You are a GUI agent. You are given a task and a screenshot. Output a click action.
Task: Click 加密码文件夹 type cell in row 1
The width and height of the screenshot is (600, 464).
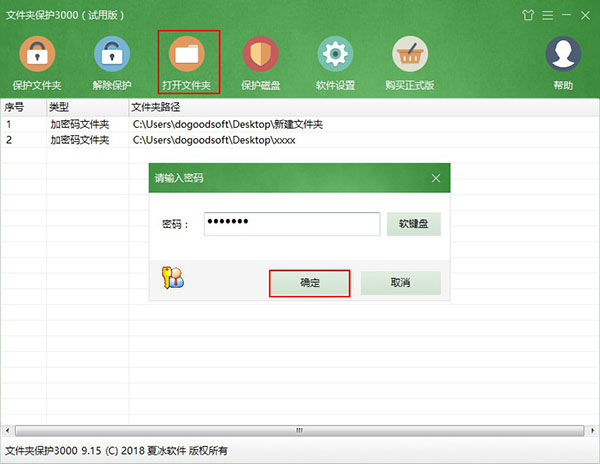(80, 124)
